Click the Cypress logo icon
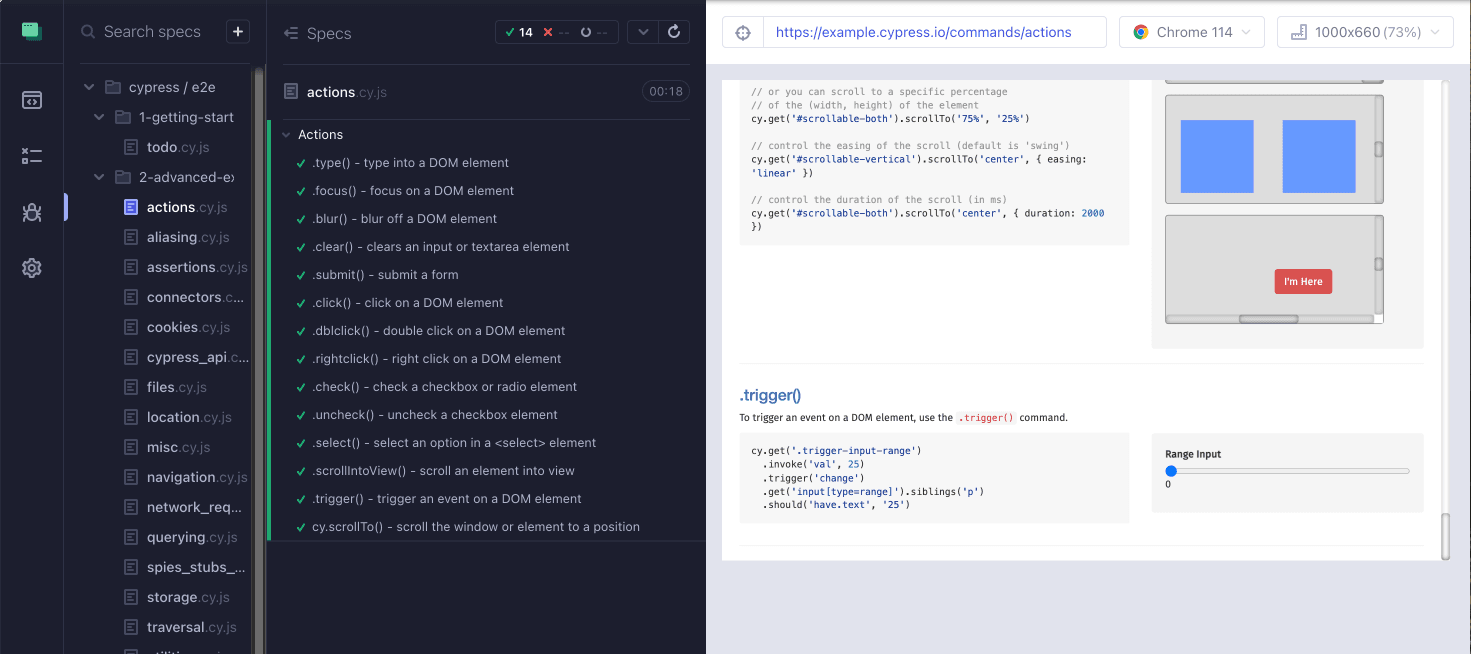The height and width of the screenshot is (654, 1472). [x=31, y=31]
